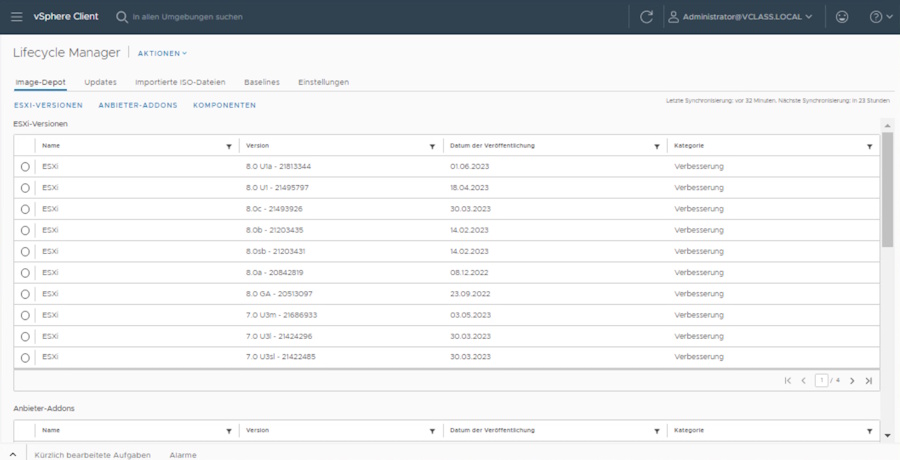Image resolution: width=900 pixels, height=460 pixels.
Task: Open the help question mark menu
Action: click(x=880, y=17)
